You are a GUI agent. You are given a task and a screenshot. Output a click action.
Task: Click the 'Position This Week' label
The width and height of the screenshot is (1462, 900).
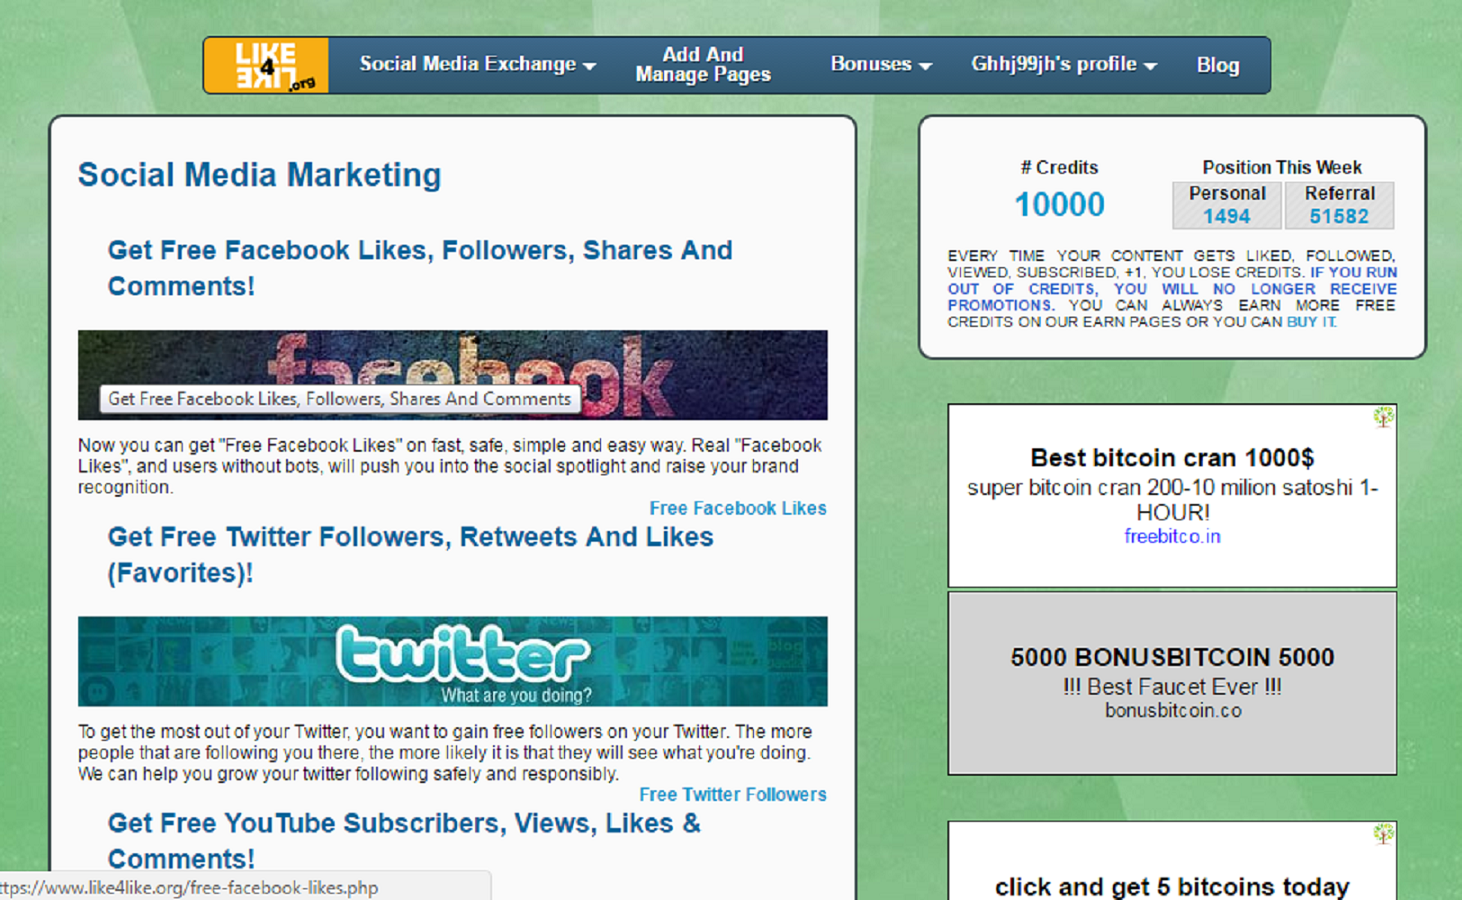(x=1282, y=167)
